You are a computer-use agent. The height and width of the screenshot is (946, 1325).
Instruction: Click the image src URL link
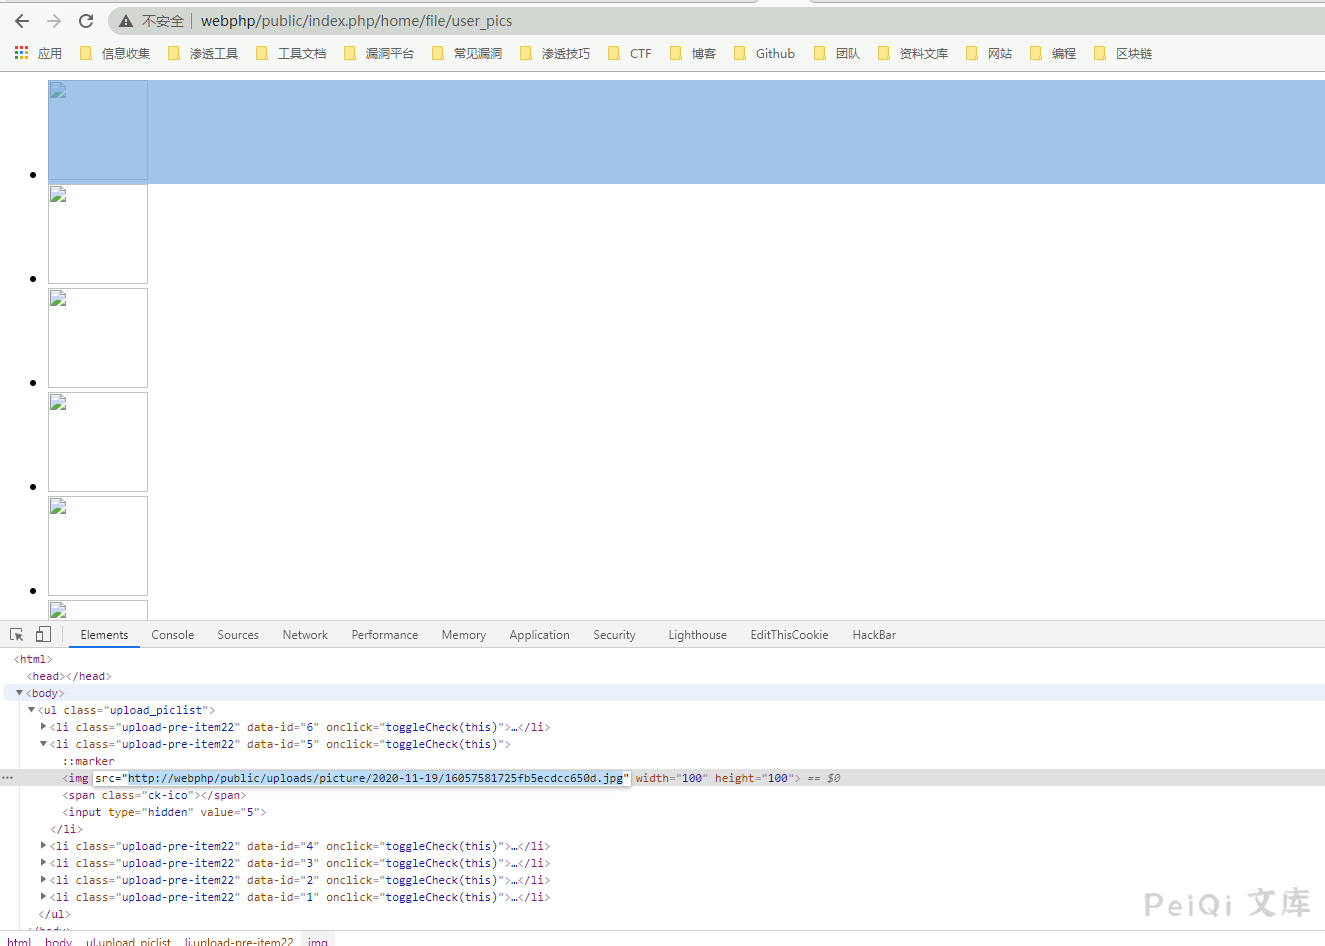375,778
